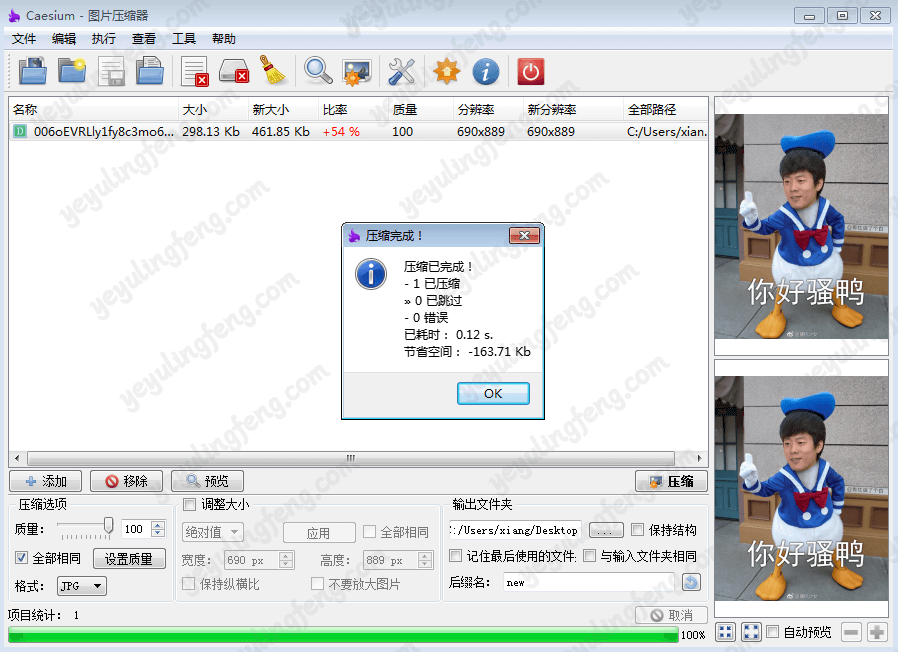Click the quality value spinner arrows
The width and height of the screenshot is (898, 652).
click(159, 529)
